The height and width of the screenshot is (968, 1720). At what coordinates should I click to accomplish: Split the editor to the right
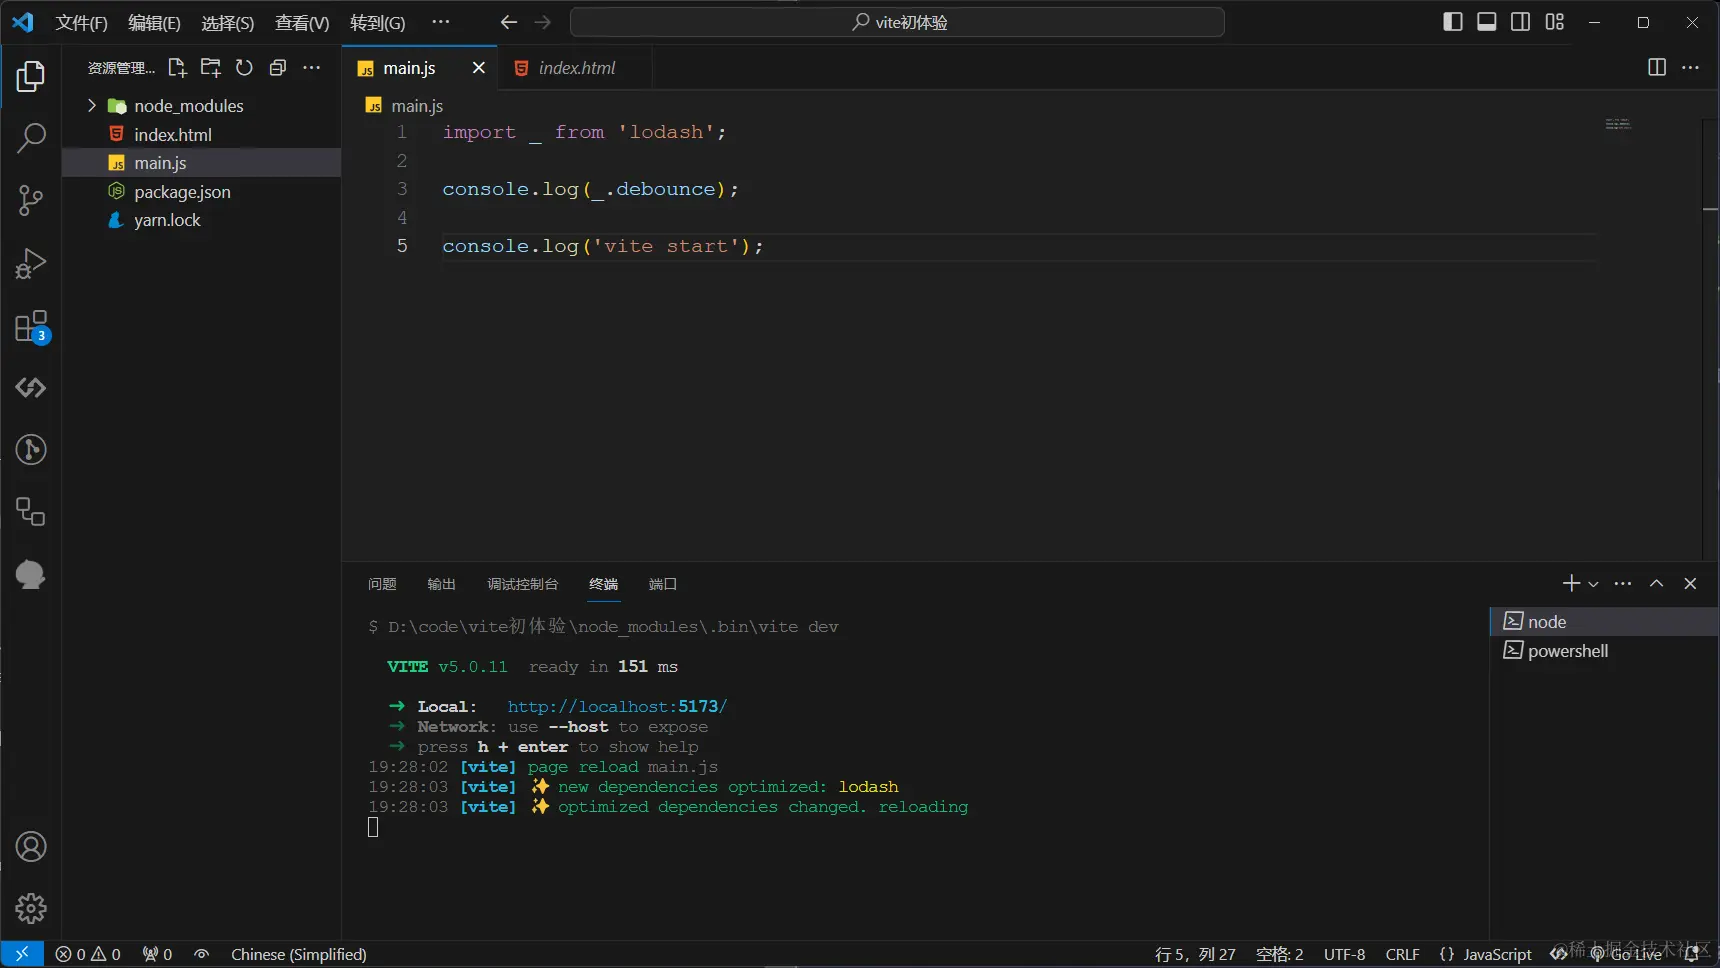[x=1657, y=67]
